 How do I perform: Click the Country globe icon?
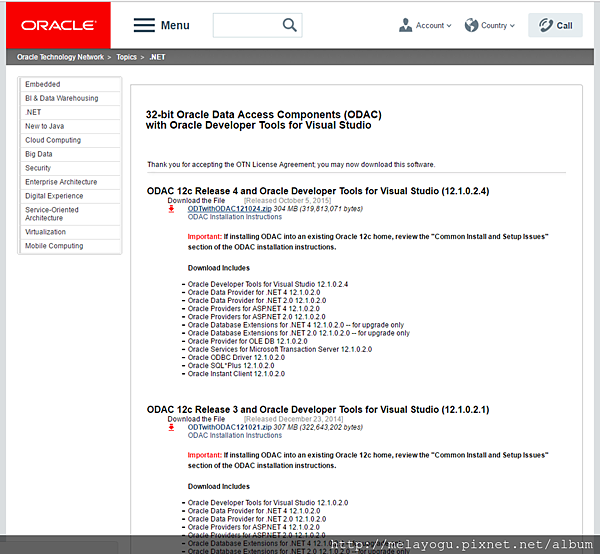coord(471,25)
